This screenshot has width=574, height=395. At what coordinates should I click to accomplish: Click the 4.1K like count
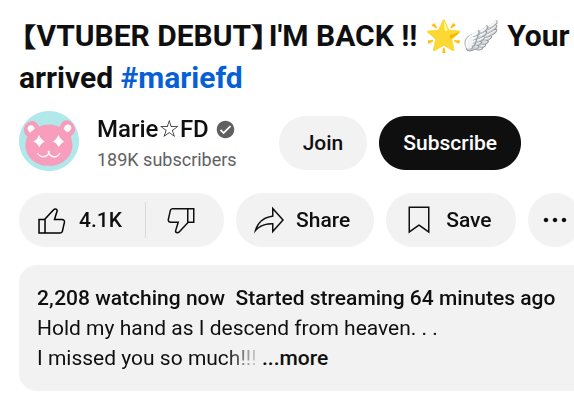click(x=101, y=220)
